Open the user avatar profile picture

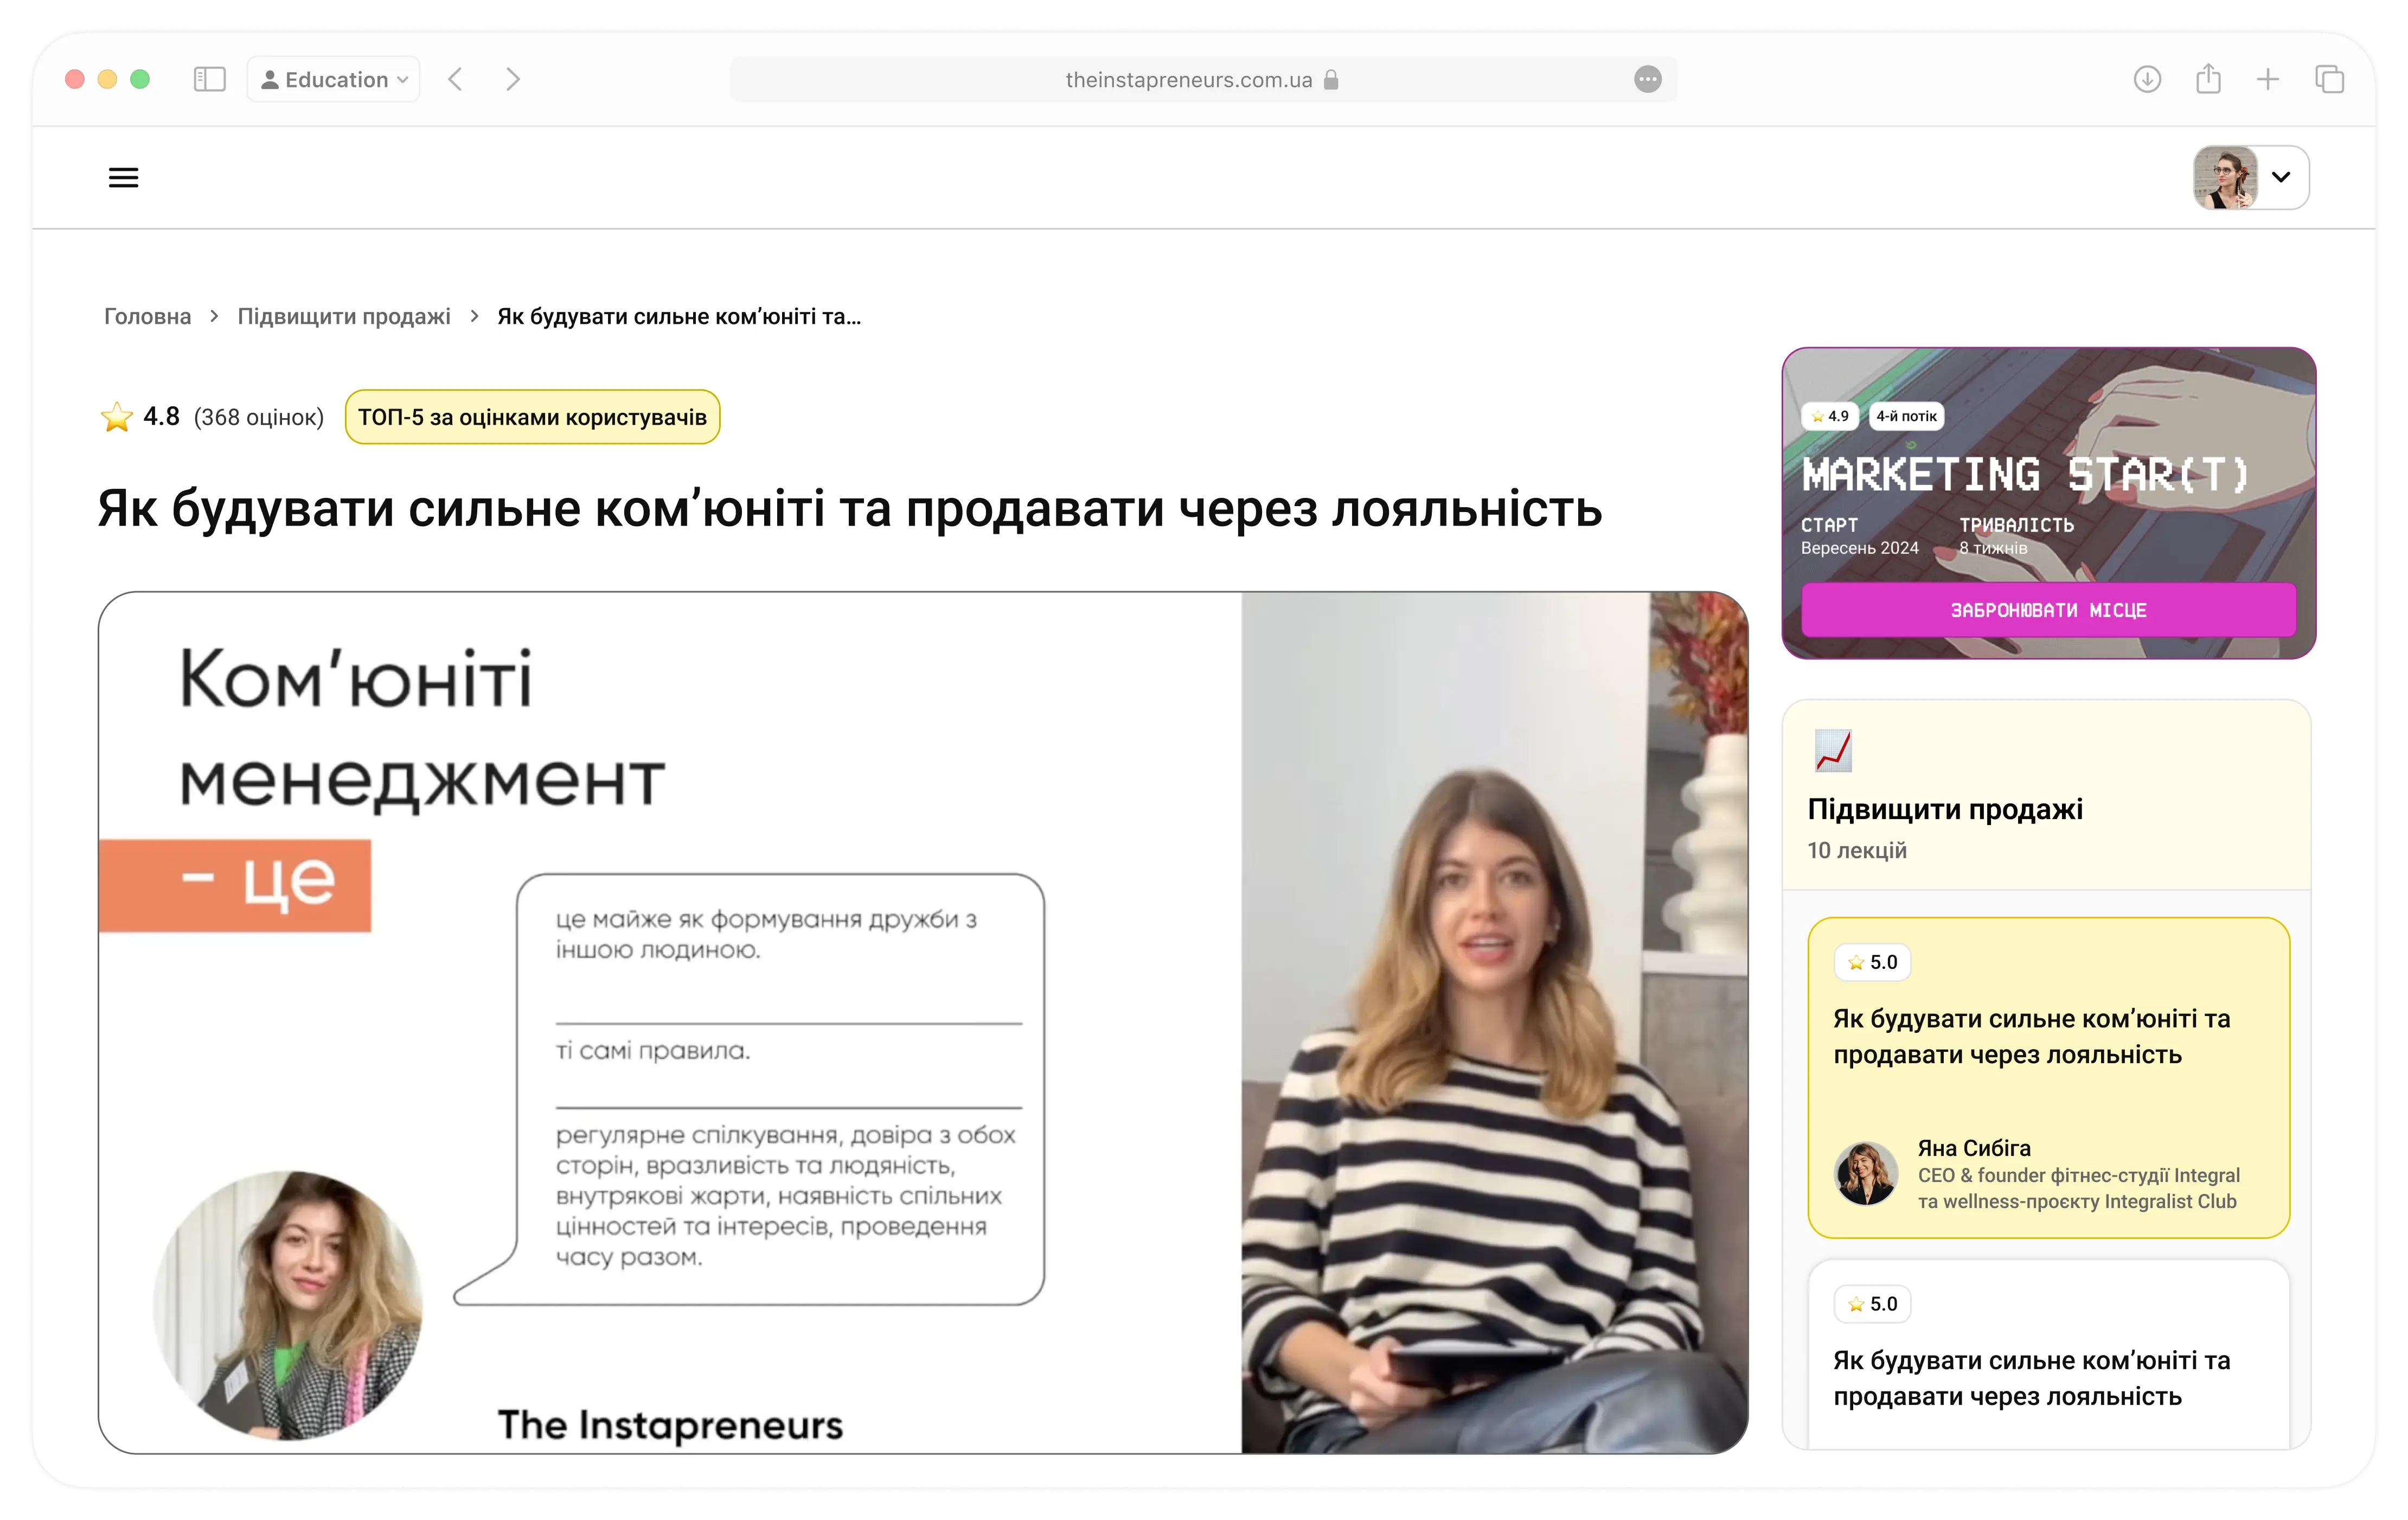click(x=2225, y=177)
